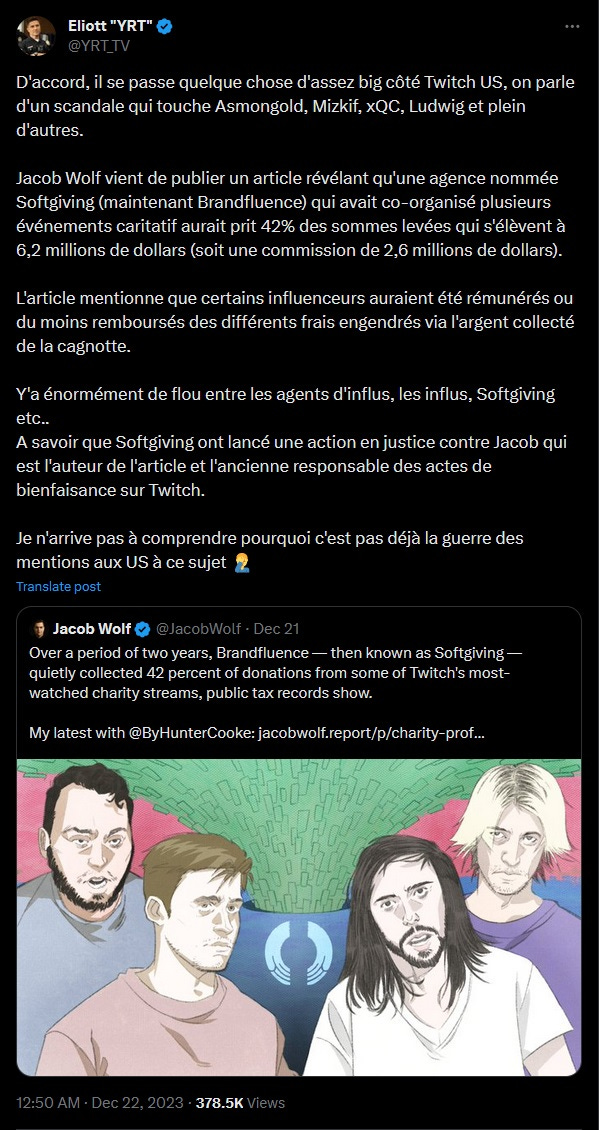Viewport: 599px width, 1130px height.
Task: Click verified badge next to Jacob Wolf
Action: tap(143, 629)
